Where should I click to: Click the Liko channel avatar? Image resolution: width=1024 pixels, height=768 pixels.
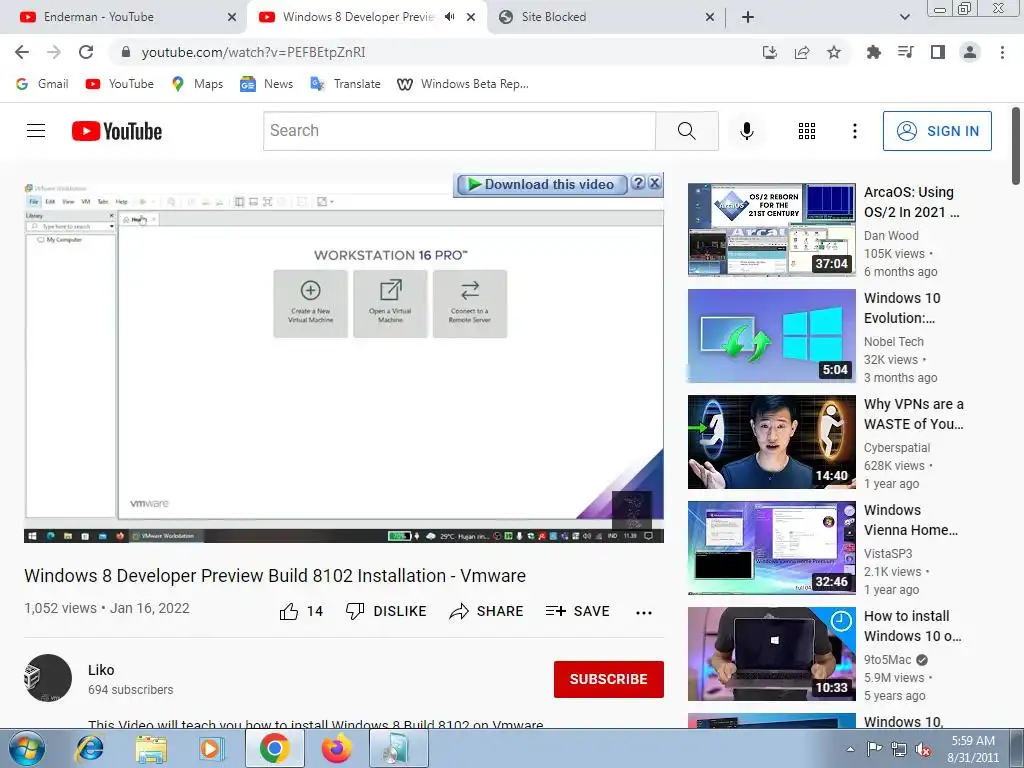click(48, 678)
